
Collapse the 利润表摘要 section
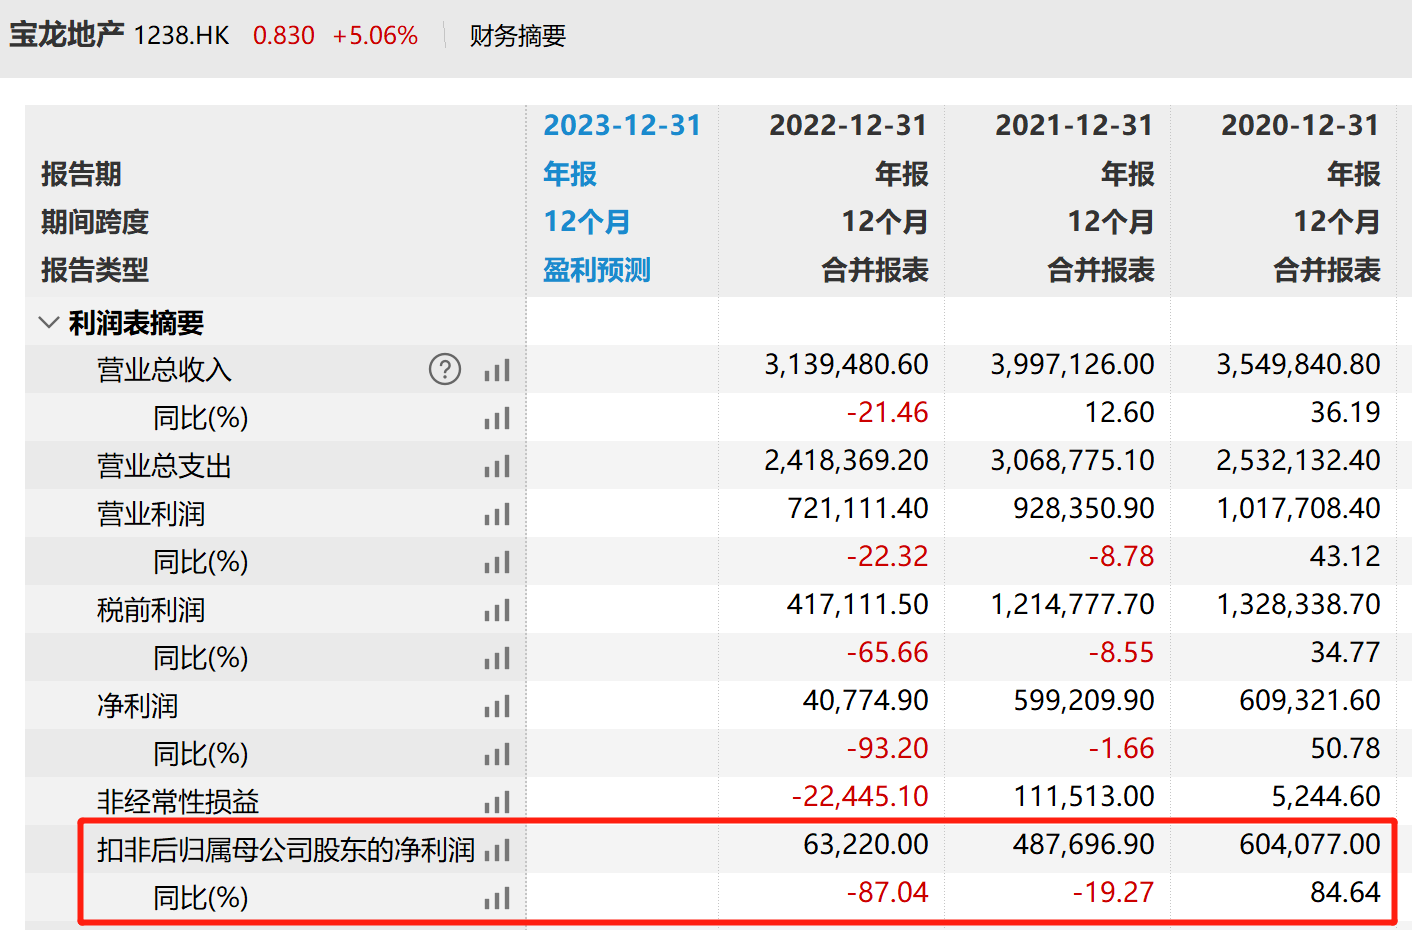coord(48,322)
